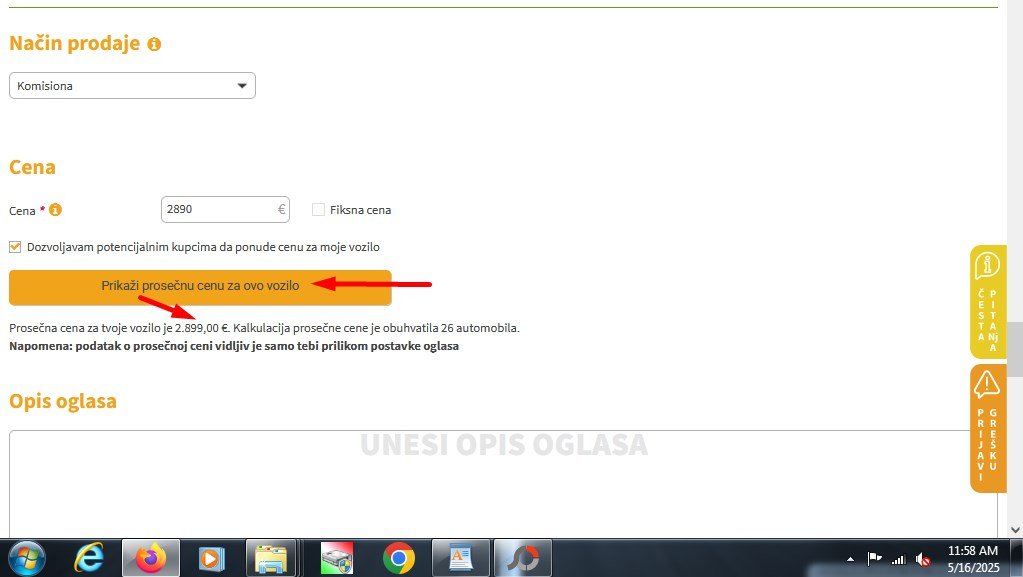The width and height of the screenshot is (1023, 577).
Task: Launch Internet Explorer from taskbar
Action: tap(89, 559)
